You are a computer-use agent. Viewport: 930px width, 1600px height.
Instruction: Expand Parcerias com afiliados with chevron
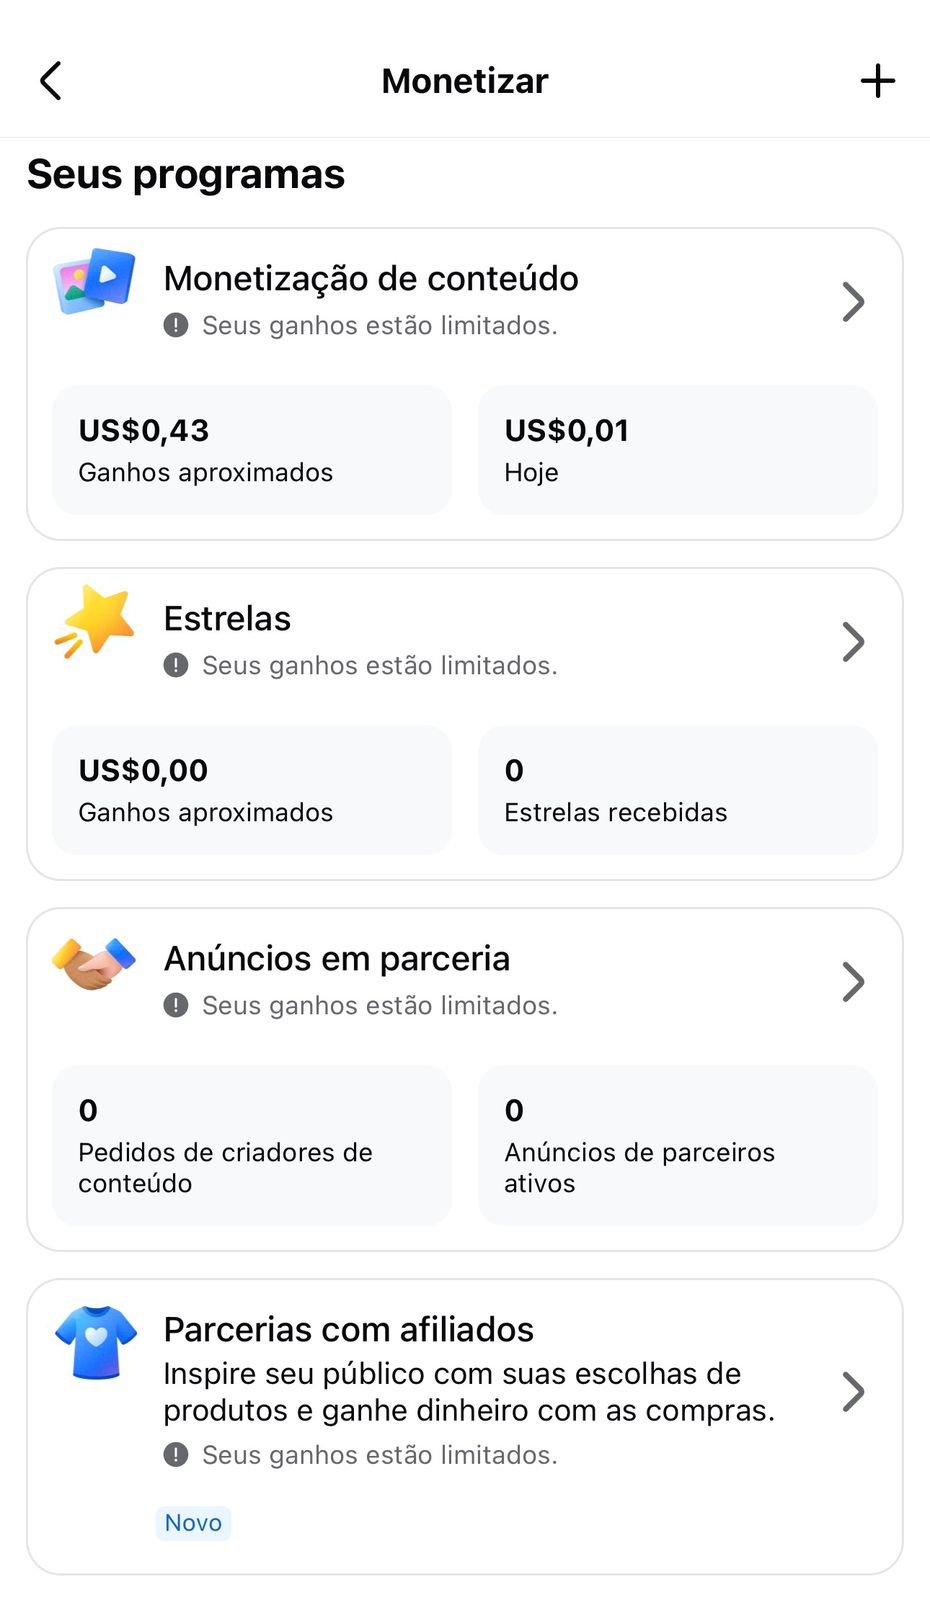point(853,1392)
